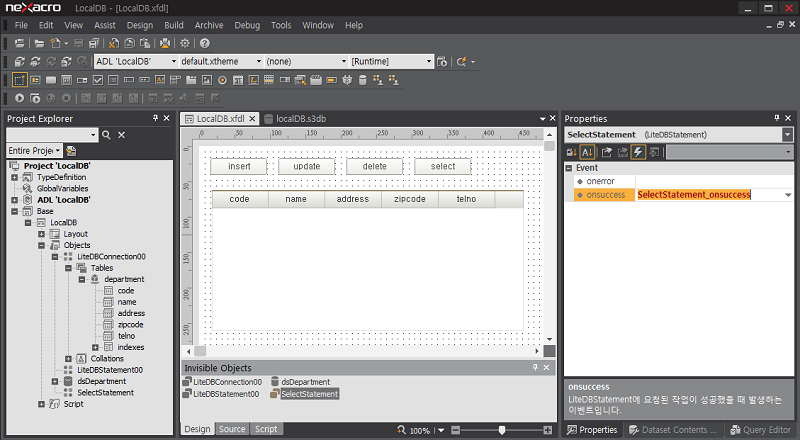
Task: Click LiteDBStatement00 in Invisible Objects
Action: coord(221,394)
